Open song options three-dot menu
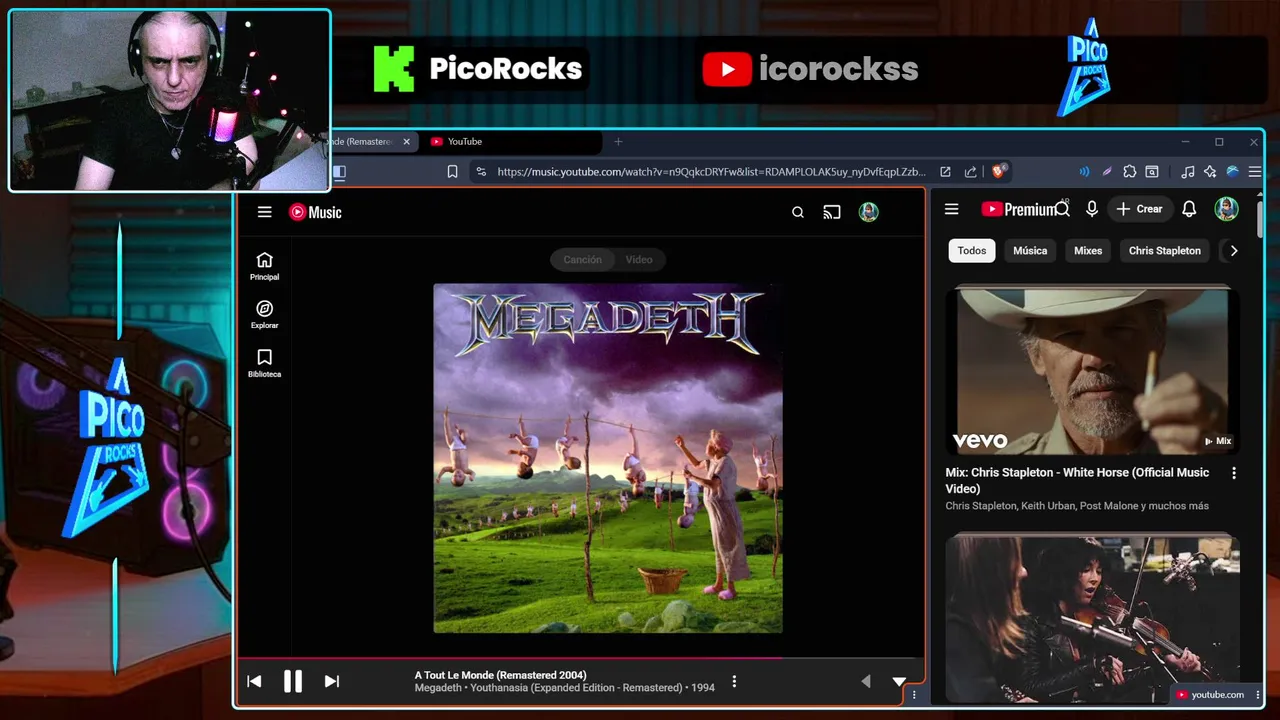 pos(734,681)
